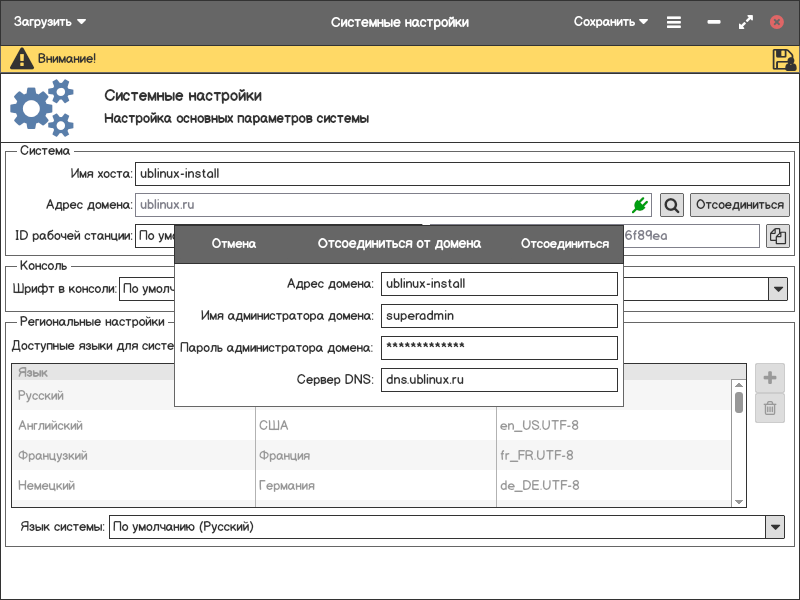This screenshot has height=600, width=800.
Task: Open the Сохранить dropdown menu
Action: [x=611, y=22]
